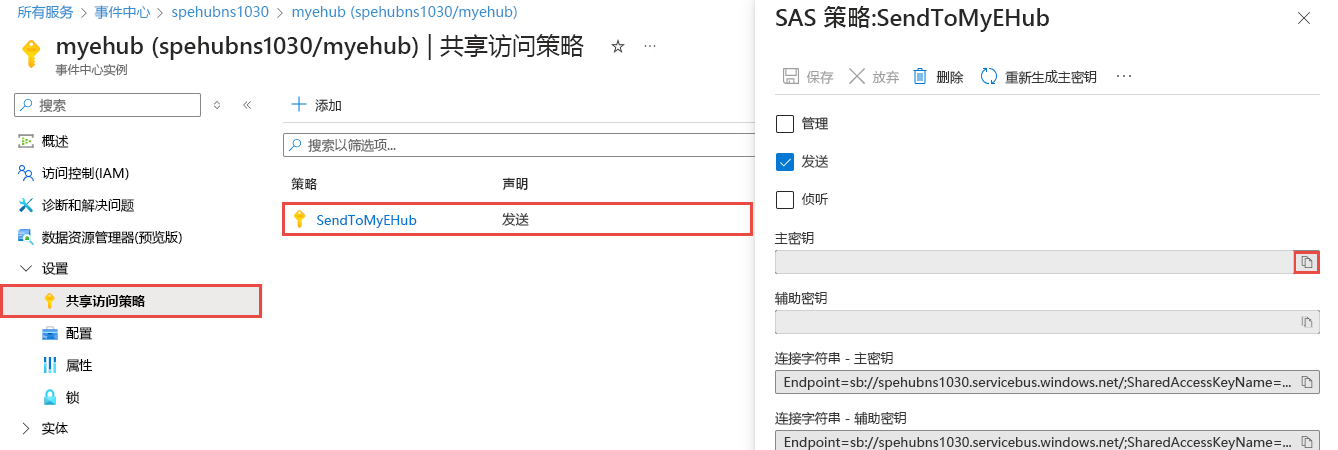Open the SendToMyEHub policy link
This screenshot has height=450, width=1338.
click(366, 220)
